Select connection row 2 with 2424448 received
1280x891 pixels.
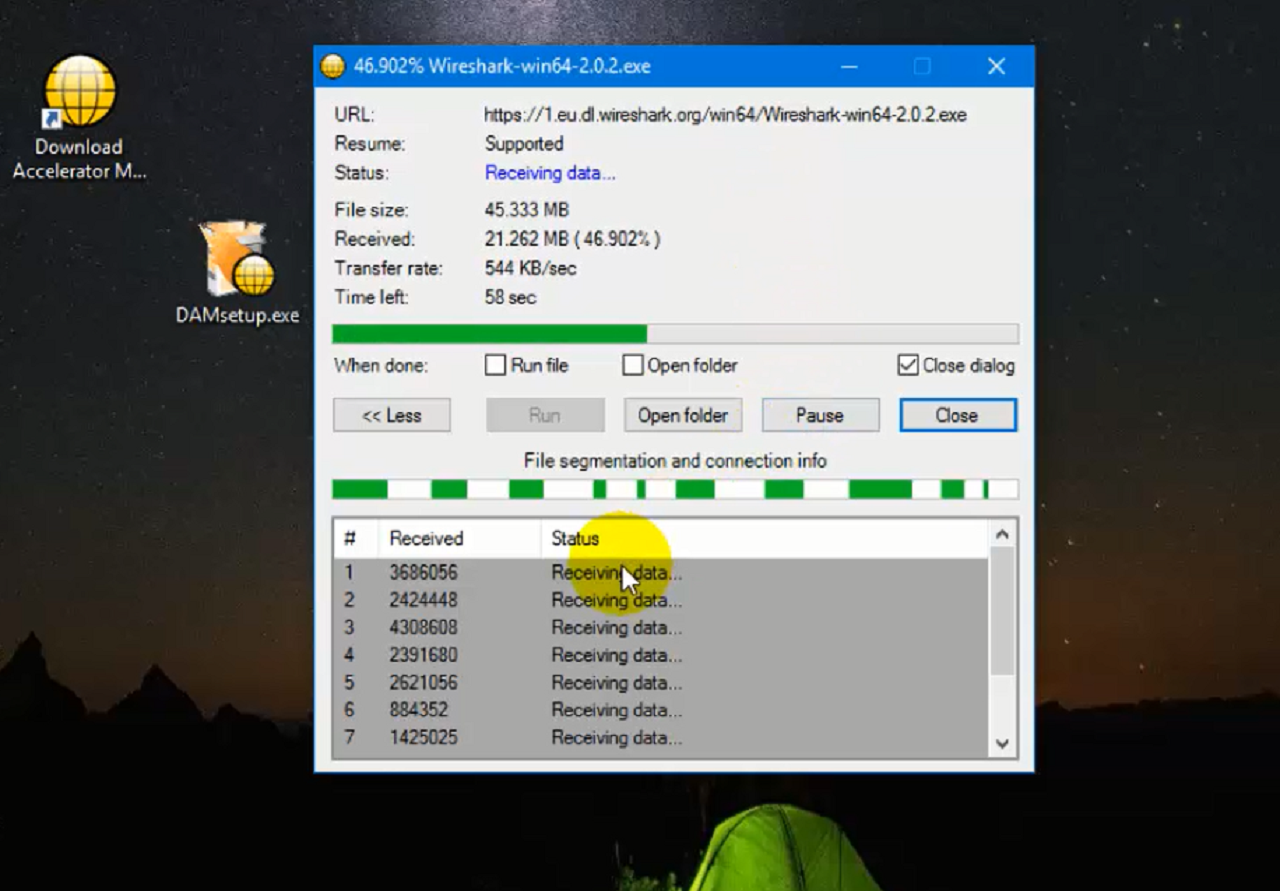tap(661, 601)
